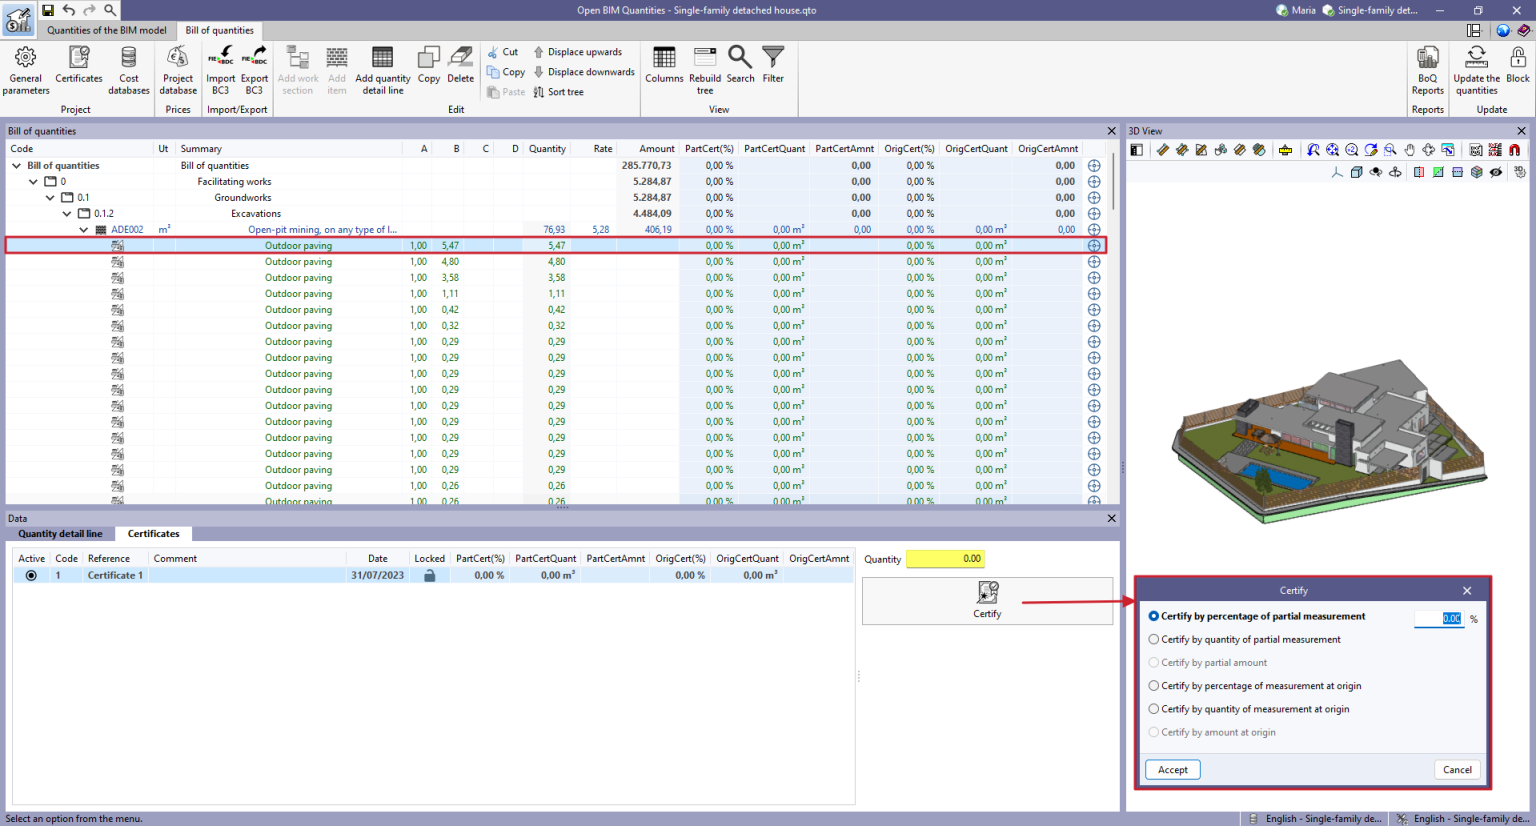1536x826 pixels.
Task: Click the percentage input in Certify dialog
Action: 1440,618
